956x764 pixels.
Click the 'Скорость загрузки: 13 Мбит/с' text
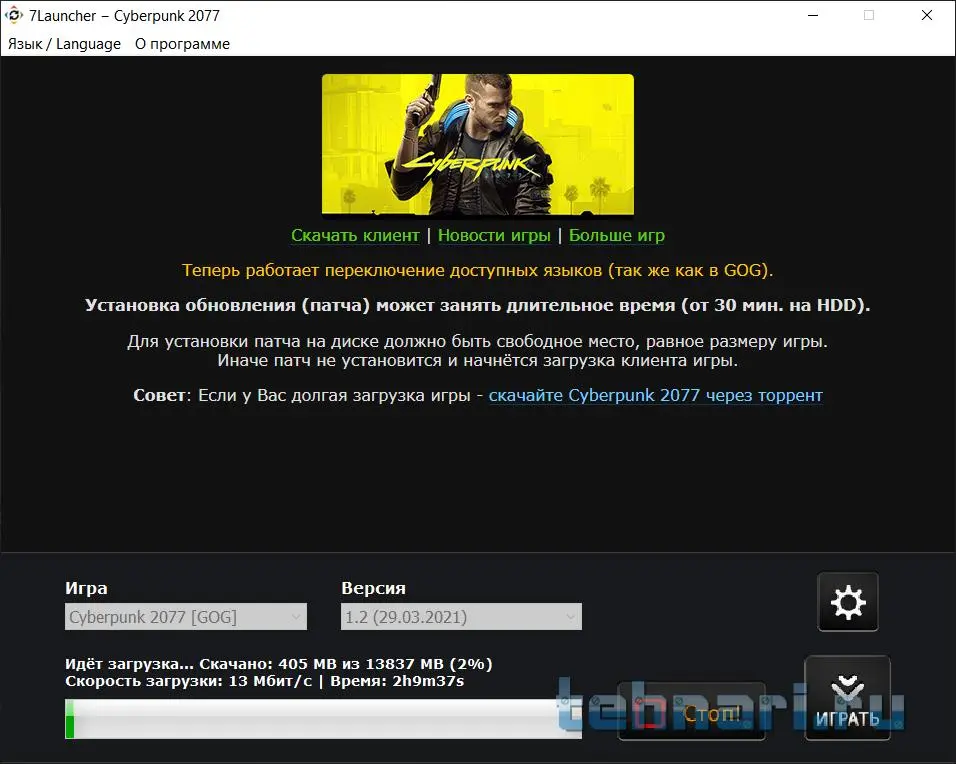pos(188,680)
